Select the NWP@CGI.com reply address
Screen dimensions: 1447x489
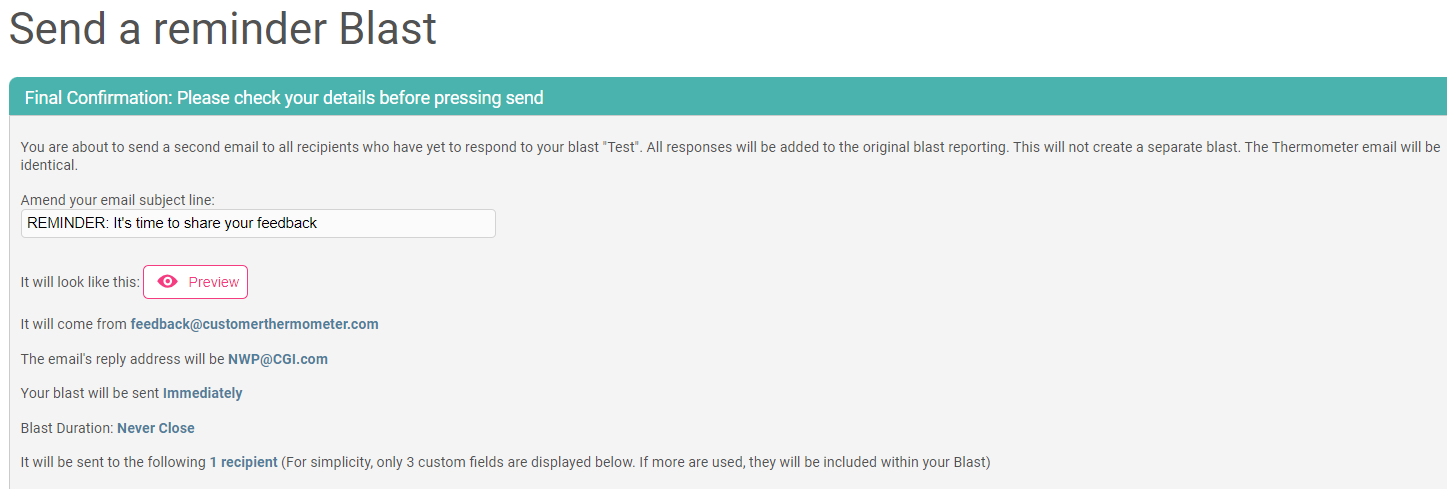278,359
